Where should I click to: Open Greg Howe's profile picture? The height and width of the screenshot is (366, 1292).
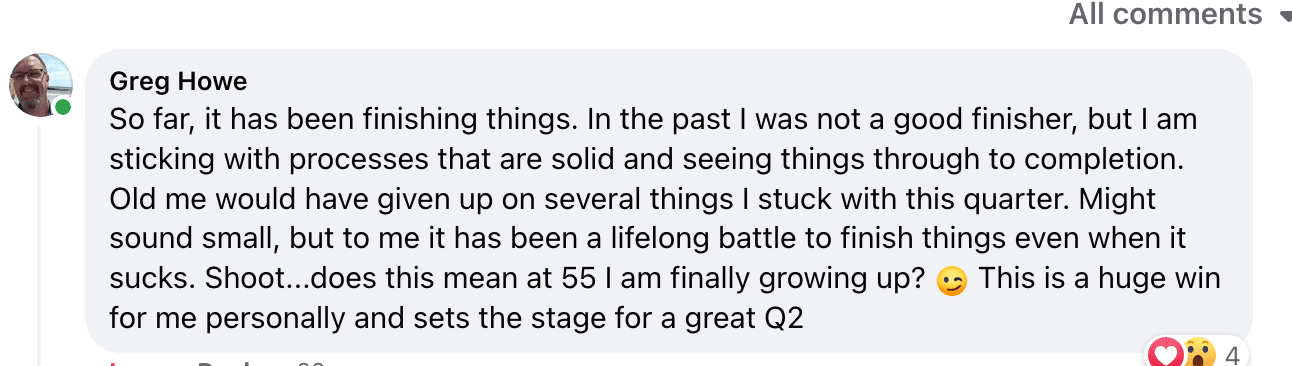(x=41, y=85)
